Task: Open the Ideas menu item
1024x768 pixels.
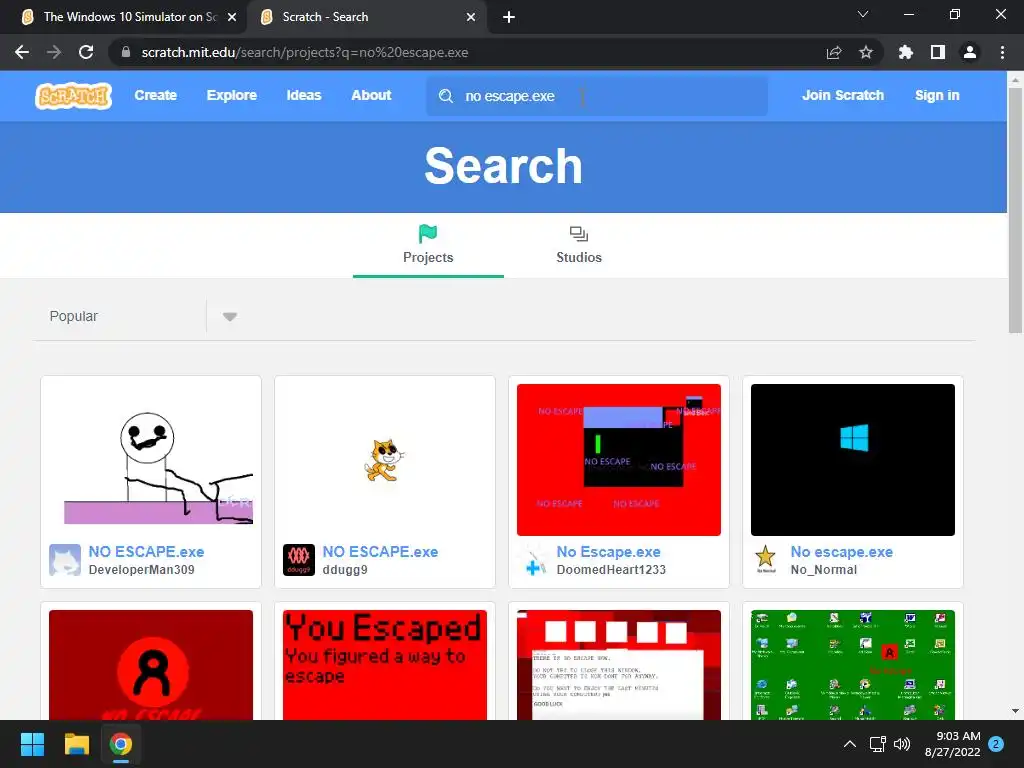Action: tap(304, 95)
